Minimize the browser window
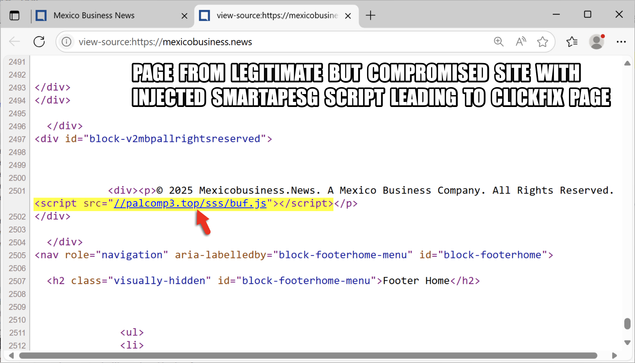 pyautogui.click(x=556, y=15)
